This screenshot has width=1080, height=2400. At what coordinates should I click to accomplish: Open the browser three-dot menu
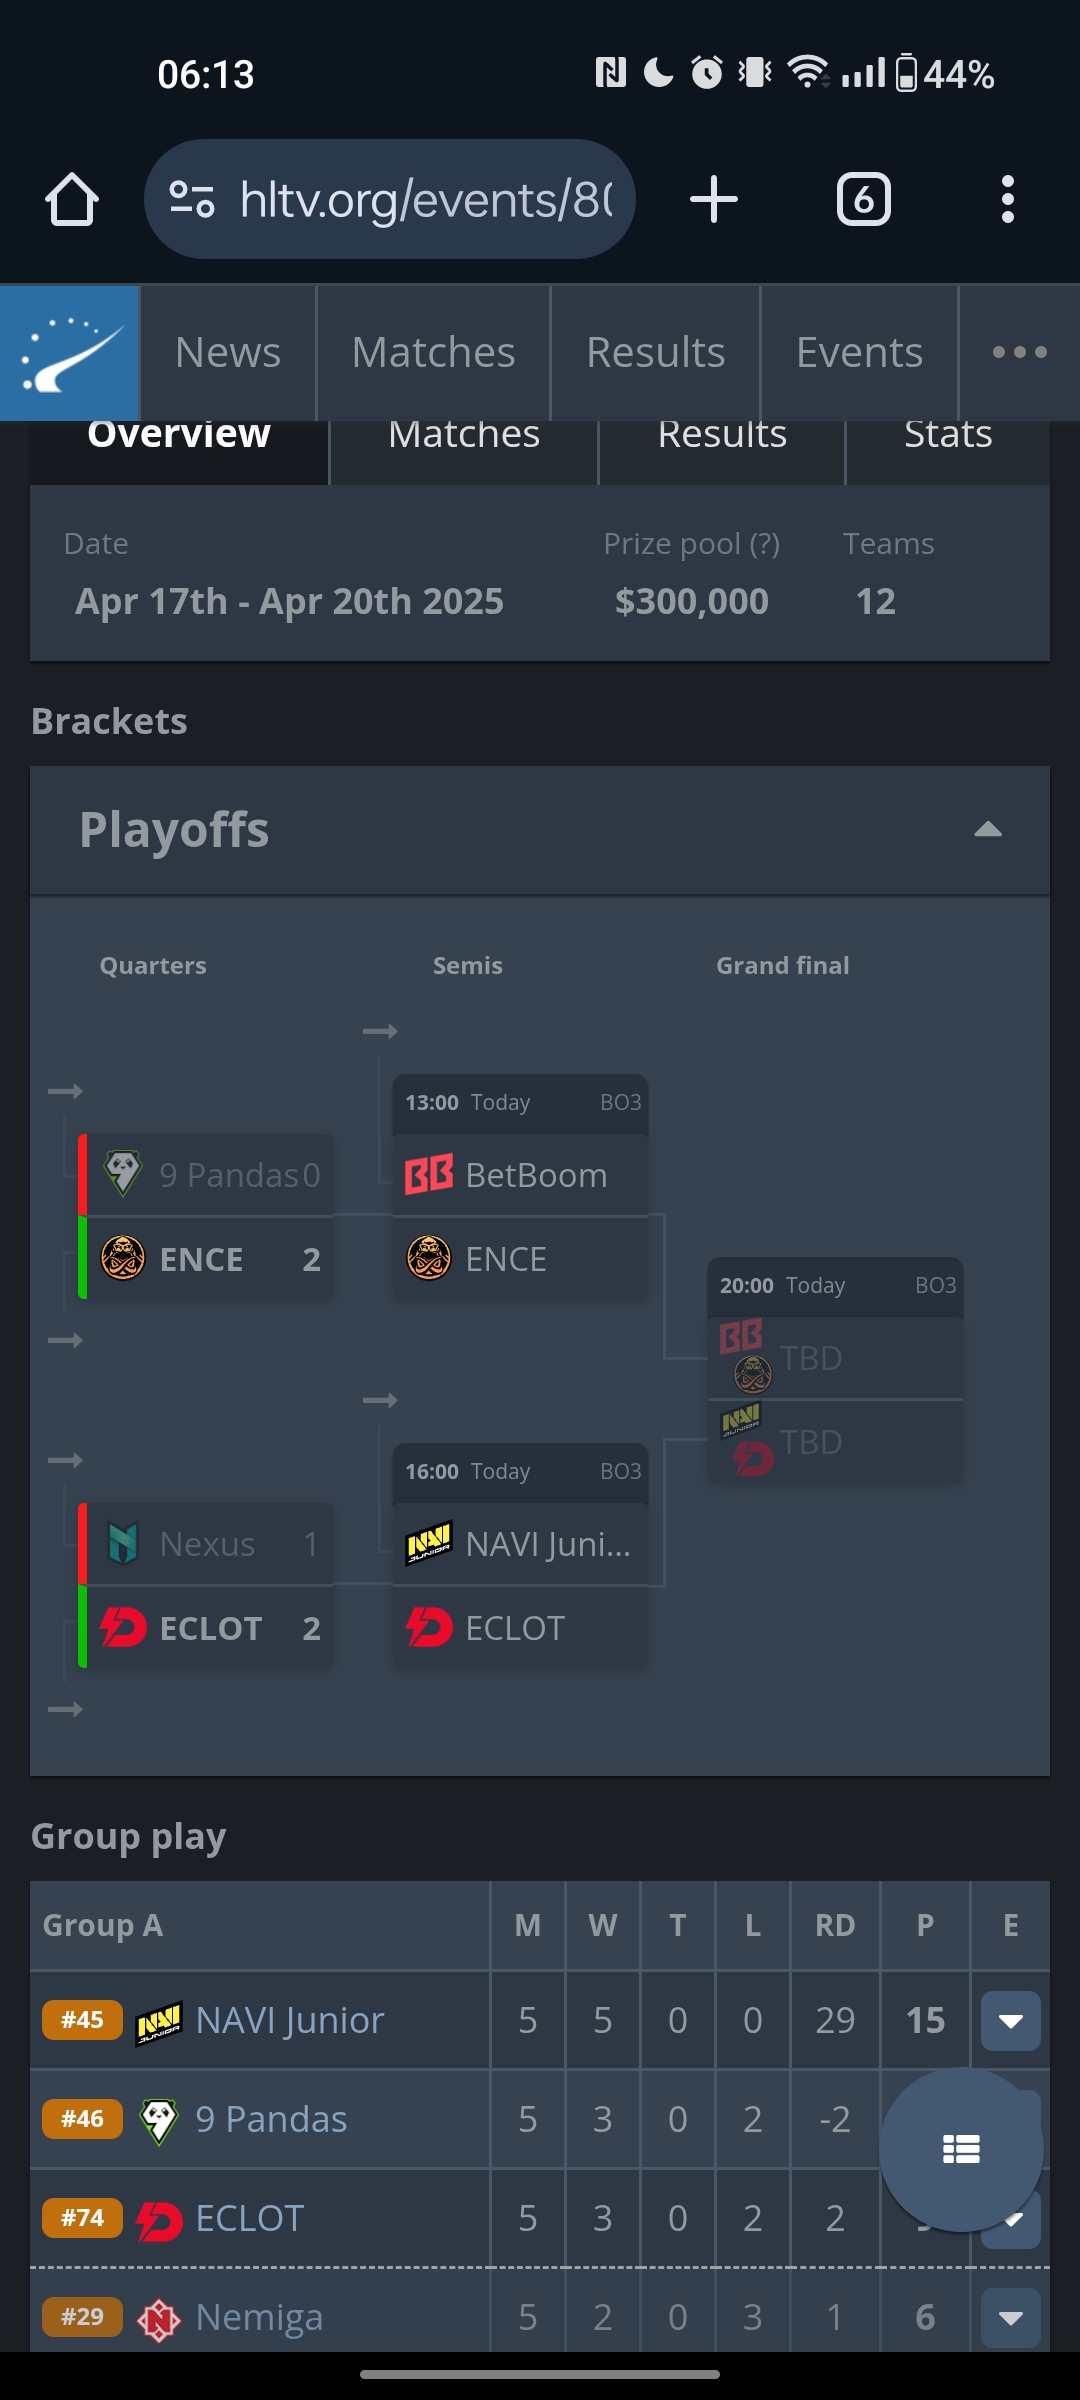pos(1007,199)
